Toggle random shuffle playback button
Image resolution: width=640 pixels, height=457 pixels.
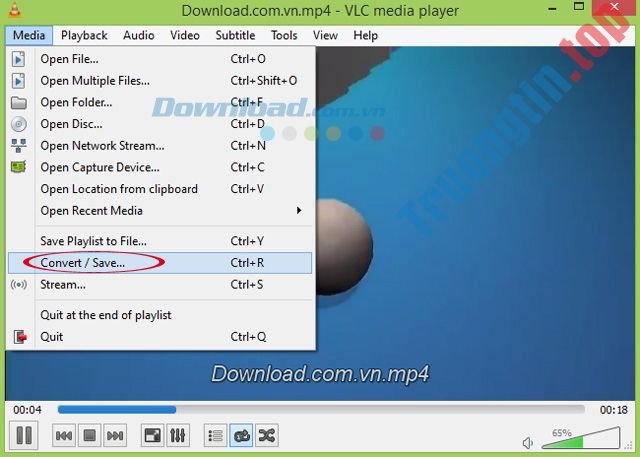click(267, 436)
